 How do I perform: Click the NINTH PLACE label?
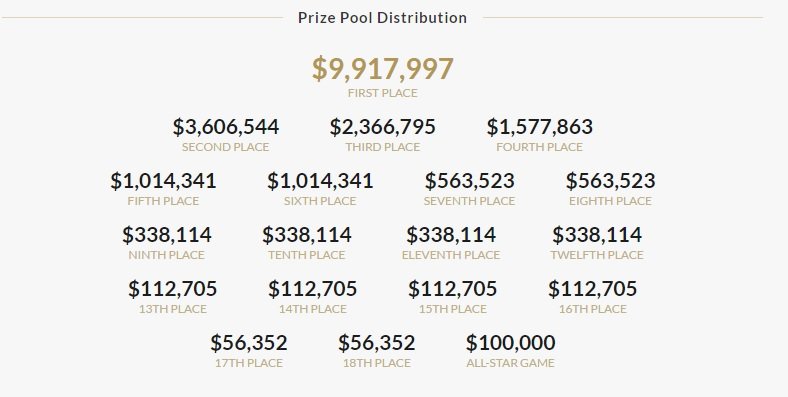point(166,255)
